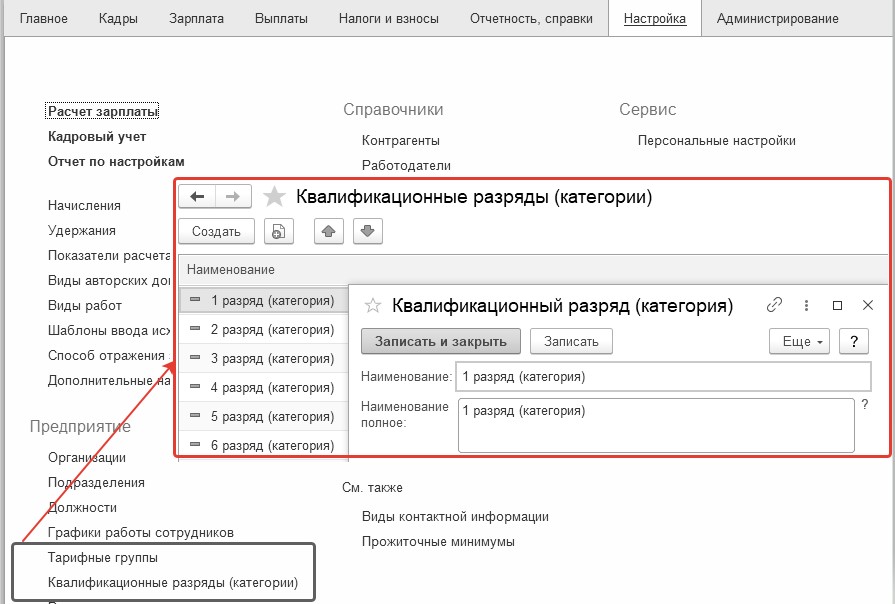Select row 1 разряд (категория)

click(264, 300)
